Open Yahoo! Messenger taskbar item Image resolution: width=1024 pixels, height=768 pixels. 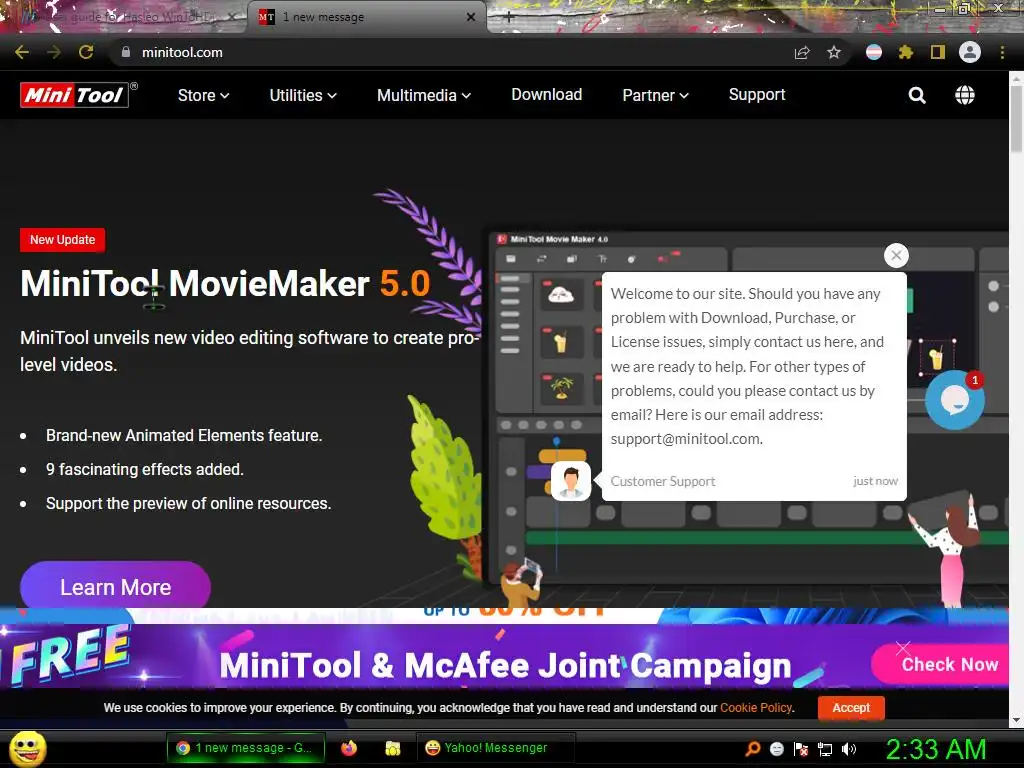coord(496,748)
